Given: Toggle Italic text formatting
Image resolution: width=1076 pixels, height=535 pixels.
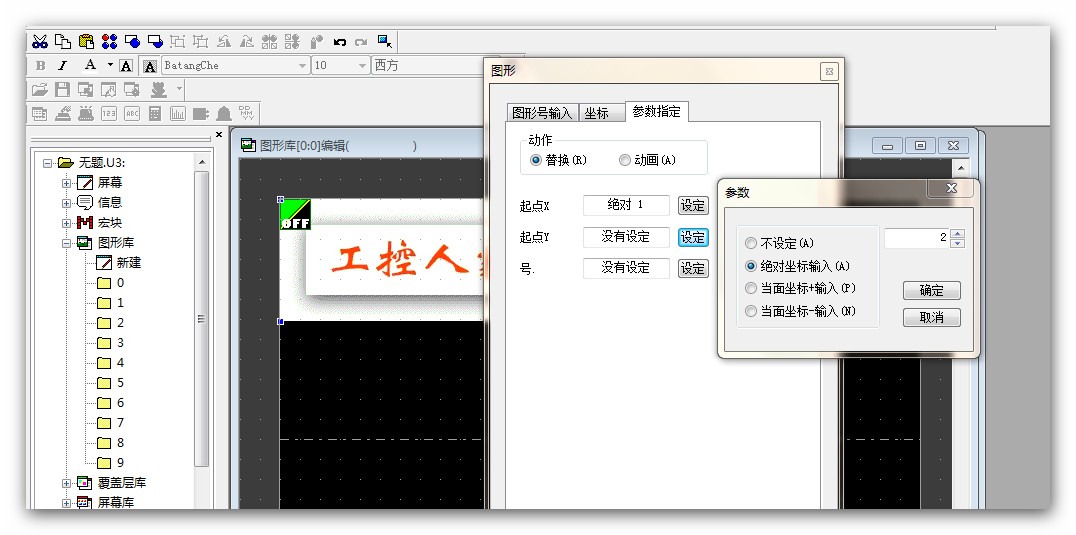Looking at the screenshot, I should pyautogui.click(x=63, y=65).
